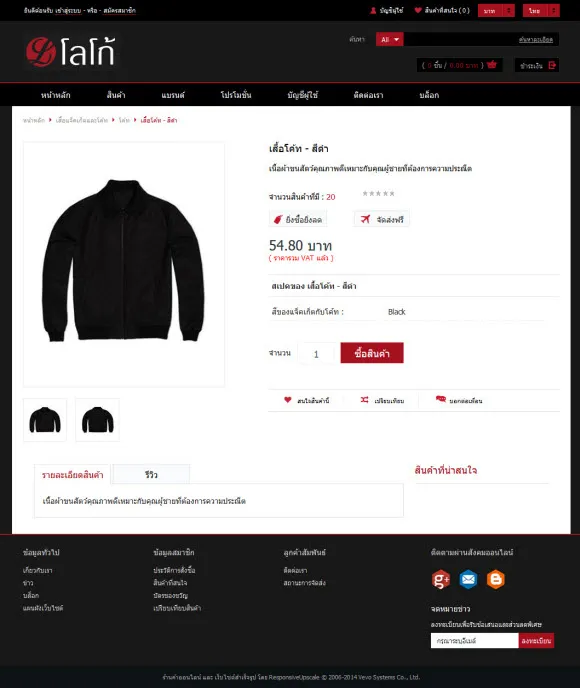The image size is (580, 688).
Task: Click the red heart wishlist icon under the buy button
Action: 288,400
